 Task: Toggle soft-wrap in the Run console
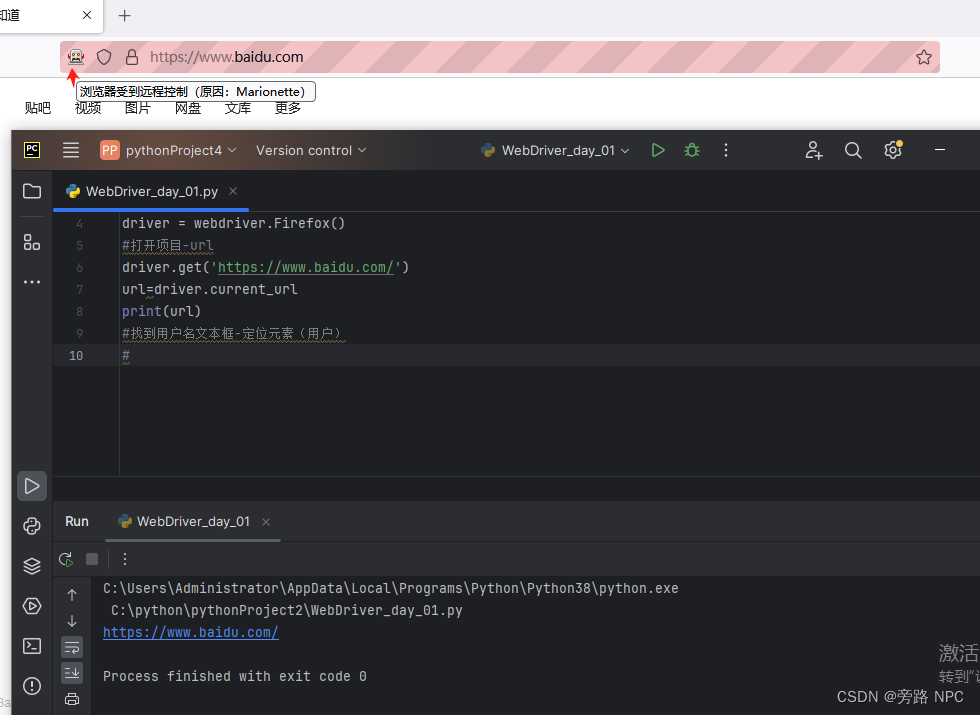click(x=71, y=647)
